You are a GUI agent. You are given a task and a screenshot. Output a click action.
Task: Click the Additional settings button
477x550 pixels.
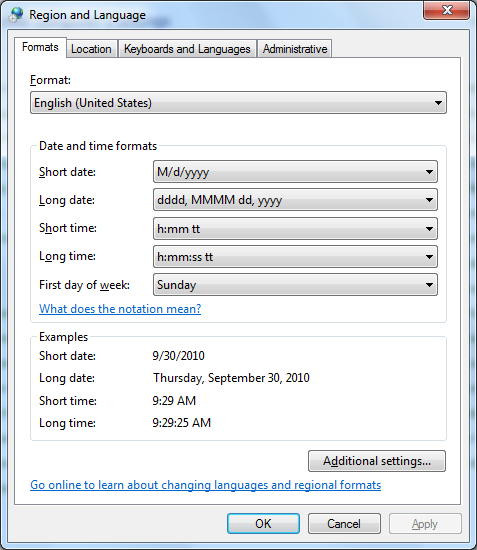point(377,461)
